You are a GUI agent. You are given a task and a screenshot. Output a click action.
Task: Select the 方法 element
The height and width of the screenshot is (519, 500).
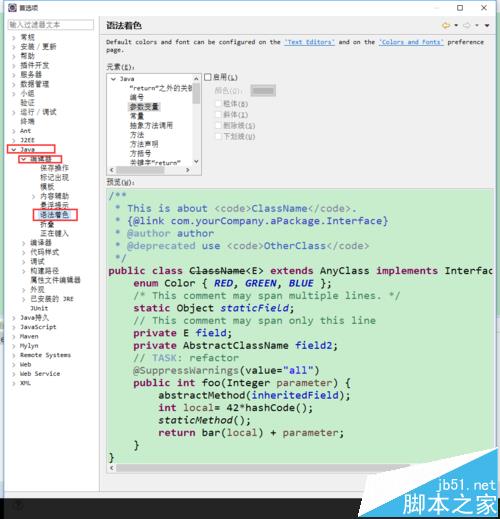click(x=137, y=135)
